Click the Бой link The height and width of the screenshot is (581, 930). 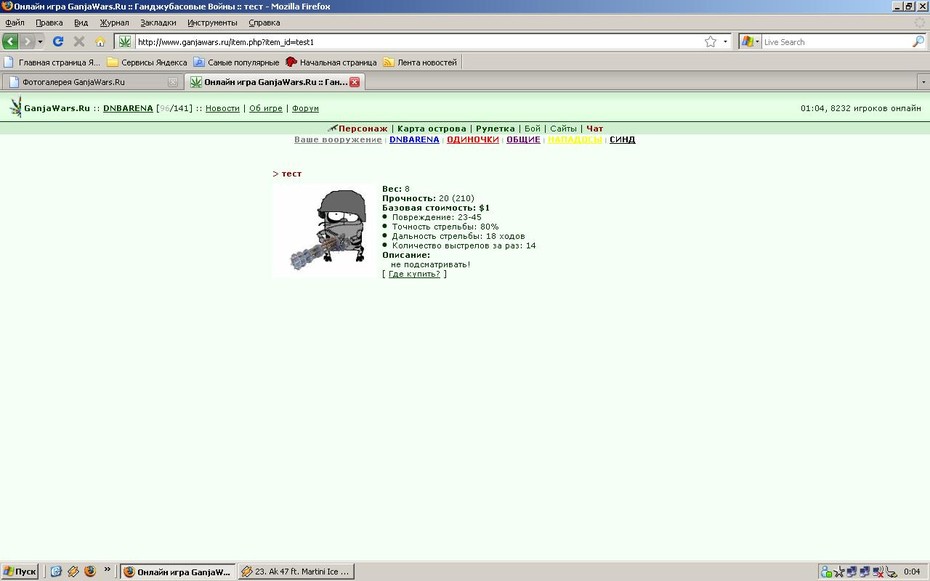pos(533,128)
